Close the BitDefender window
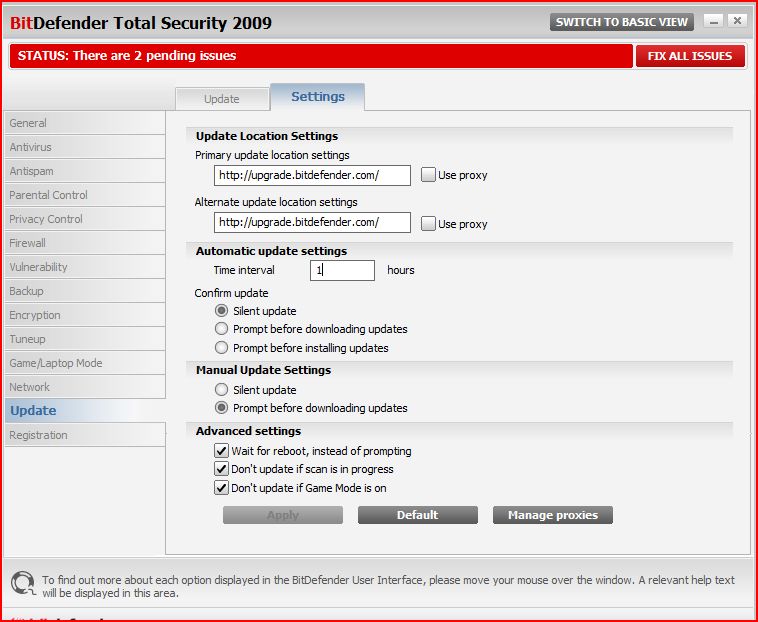This screenshot has width=758, height=622. (x=737, y=21)
